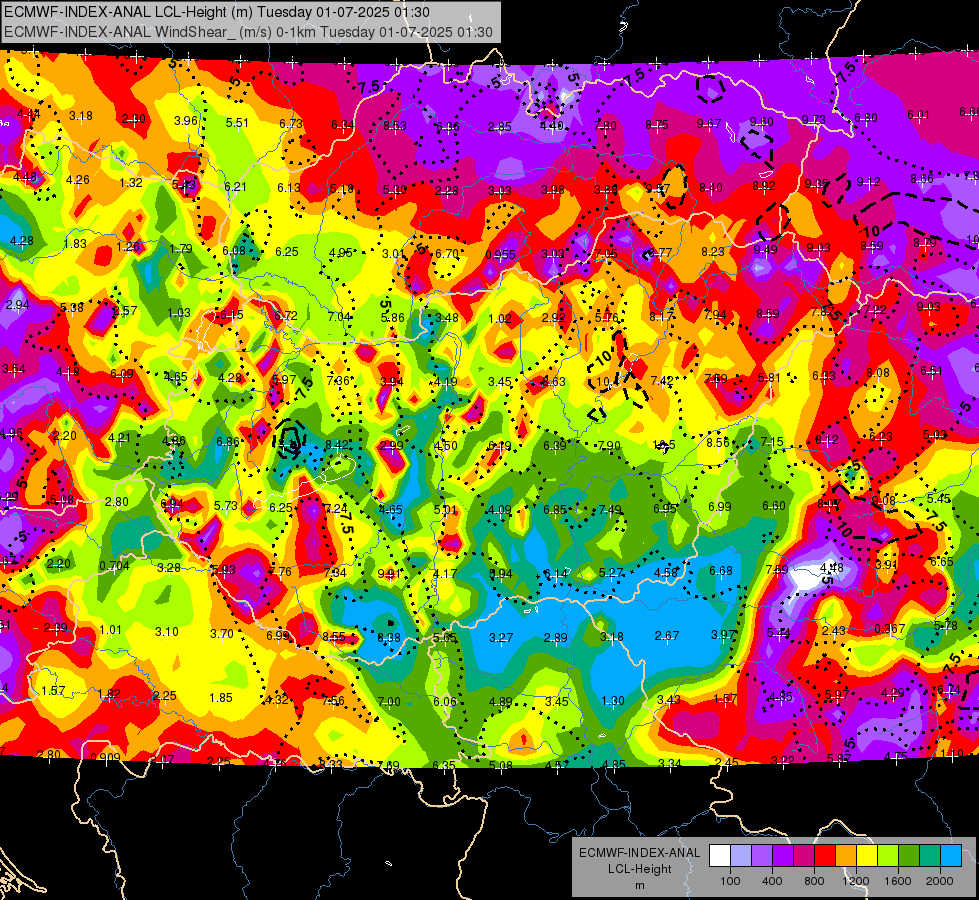
Task: Click the wind shear value '3.27'
Action: (x=501, y=638)
